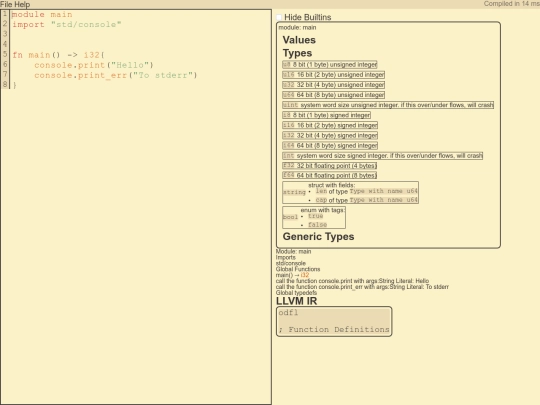The height and width of the screenshot is (405, 540).
Task: Click the 'std/console' imports entry
Action: tap(291, 263)
